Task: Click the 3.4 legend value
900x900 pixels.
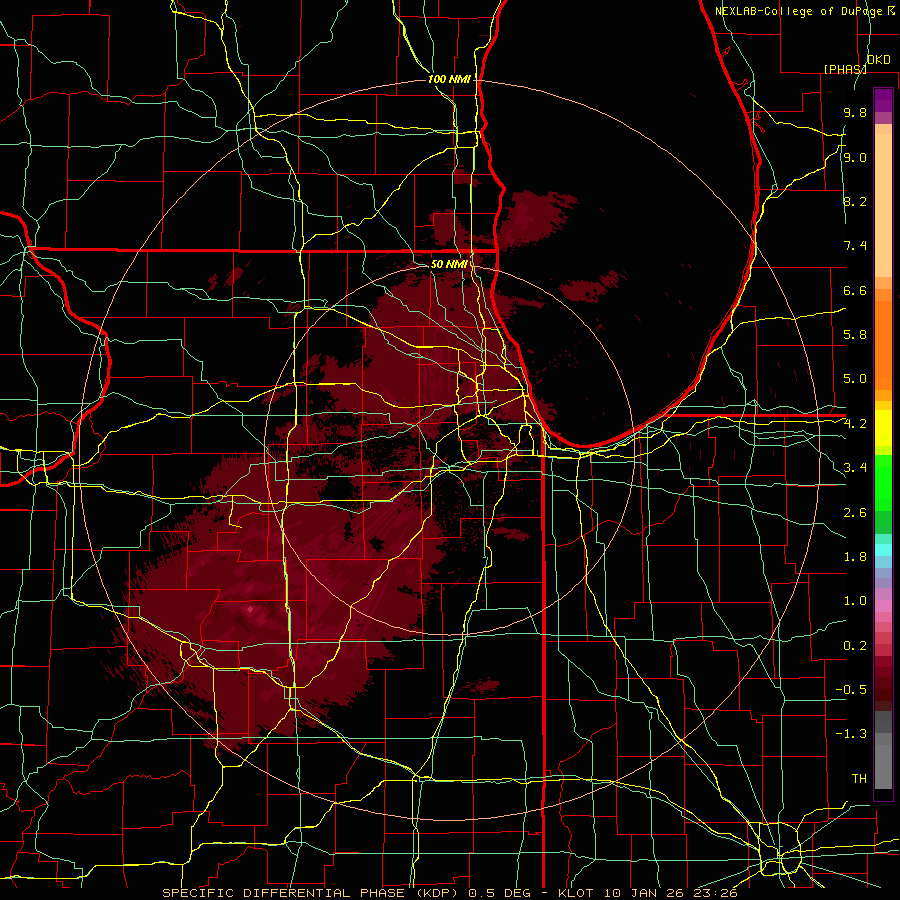Action: click(x=855, y=468)
